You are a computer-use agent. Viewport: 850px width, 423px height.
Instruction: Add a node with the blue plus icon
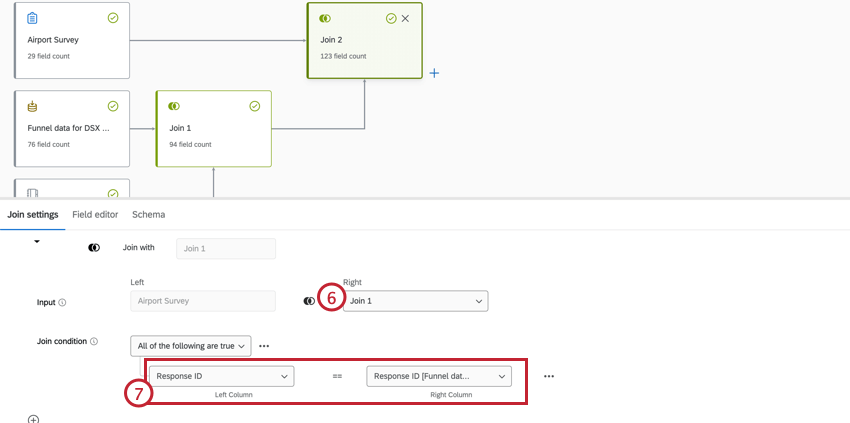(x=434, y=73)
